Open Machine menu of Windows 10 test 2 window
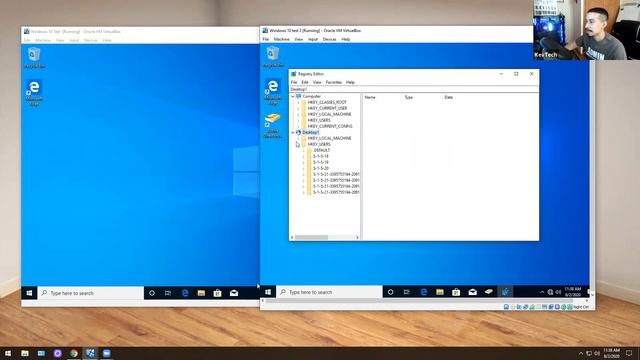Image resolution: width=640 pixels, height=360 pixels. [281, 40]
